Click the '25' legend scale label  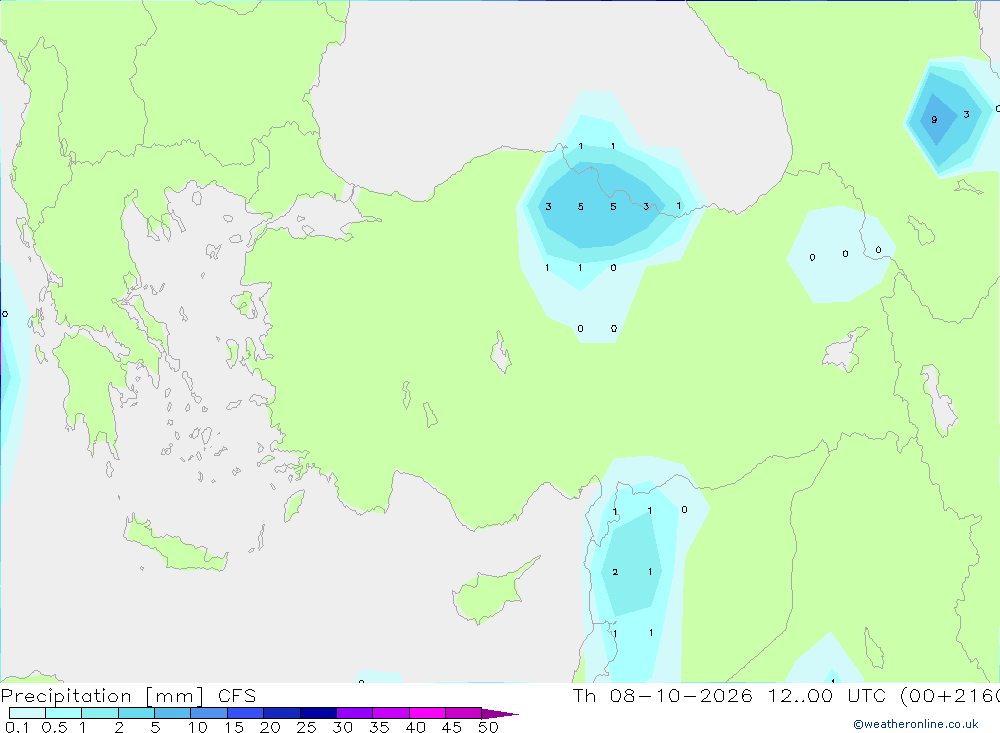click(x=307, y=727)
